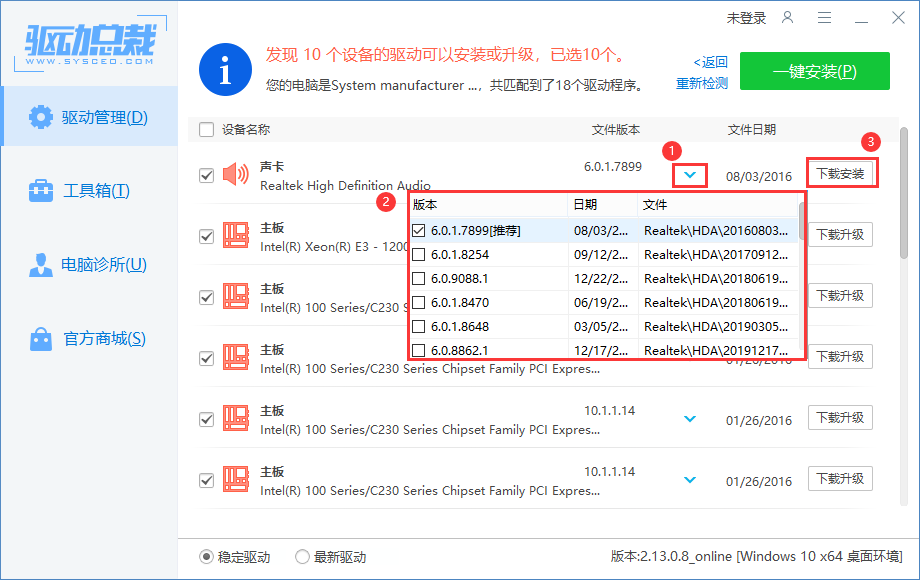The height and width of the screenshot is (580, 920).
Task: Open the hamburger menu icon
Action: (824, 18)
